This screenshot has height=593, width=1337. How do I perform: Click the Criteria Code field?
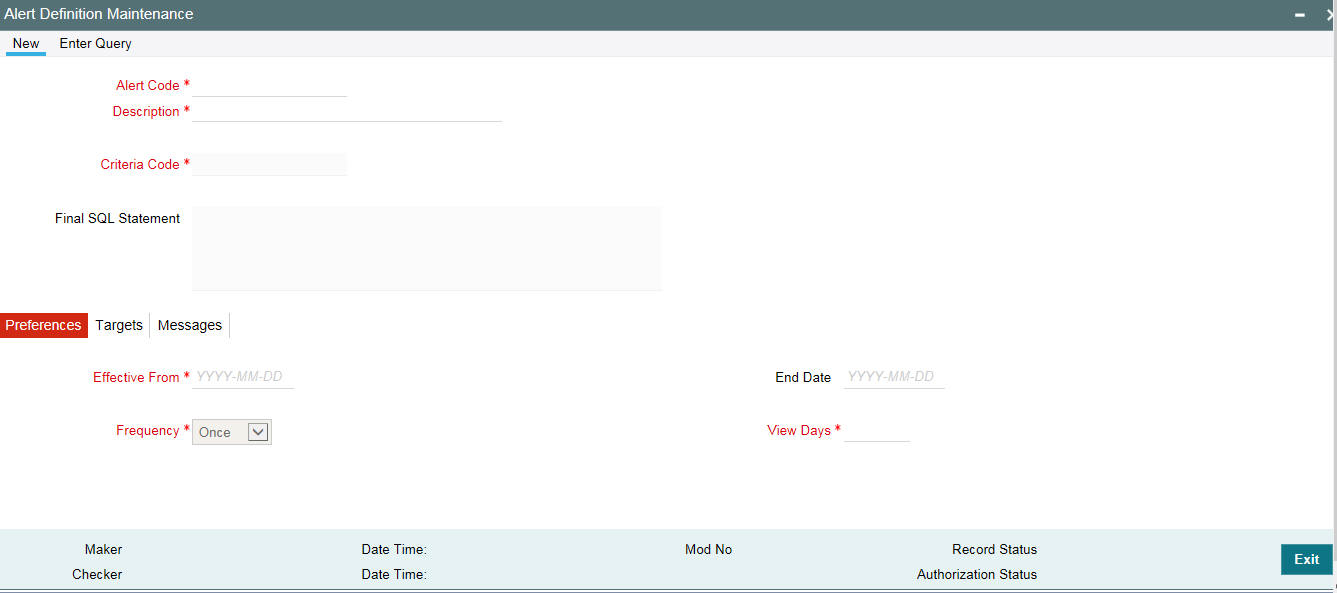point(269,164)
